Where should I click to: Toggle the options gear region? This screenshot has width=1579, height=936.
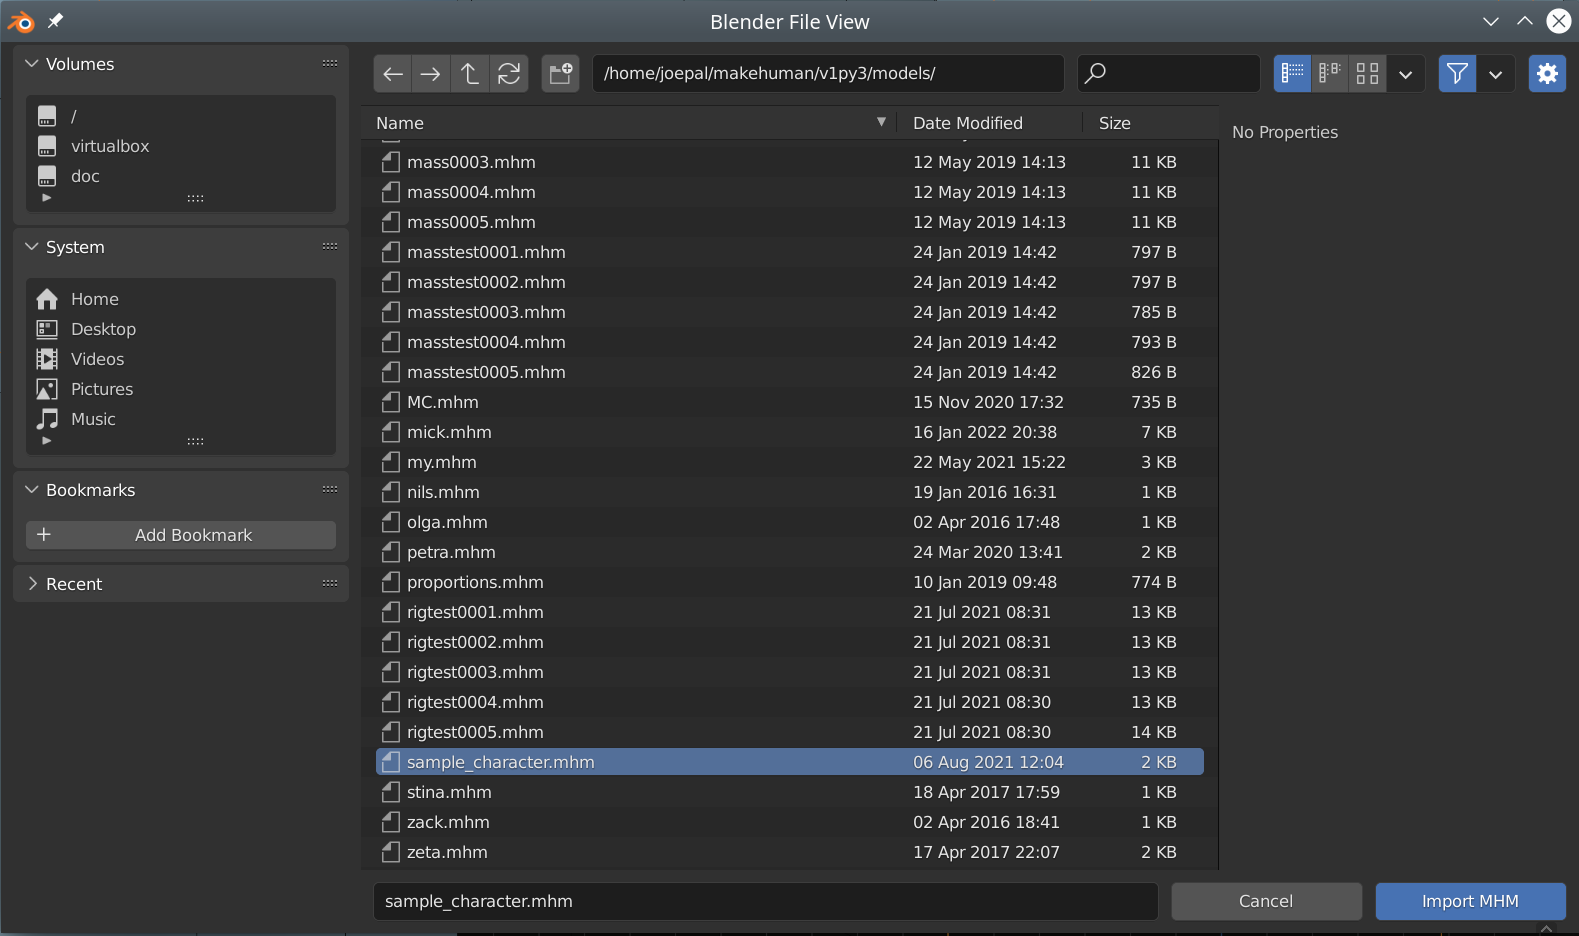coord(1547,73)
